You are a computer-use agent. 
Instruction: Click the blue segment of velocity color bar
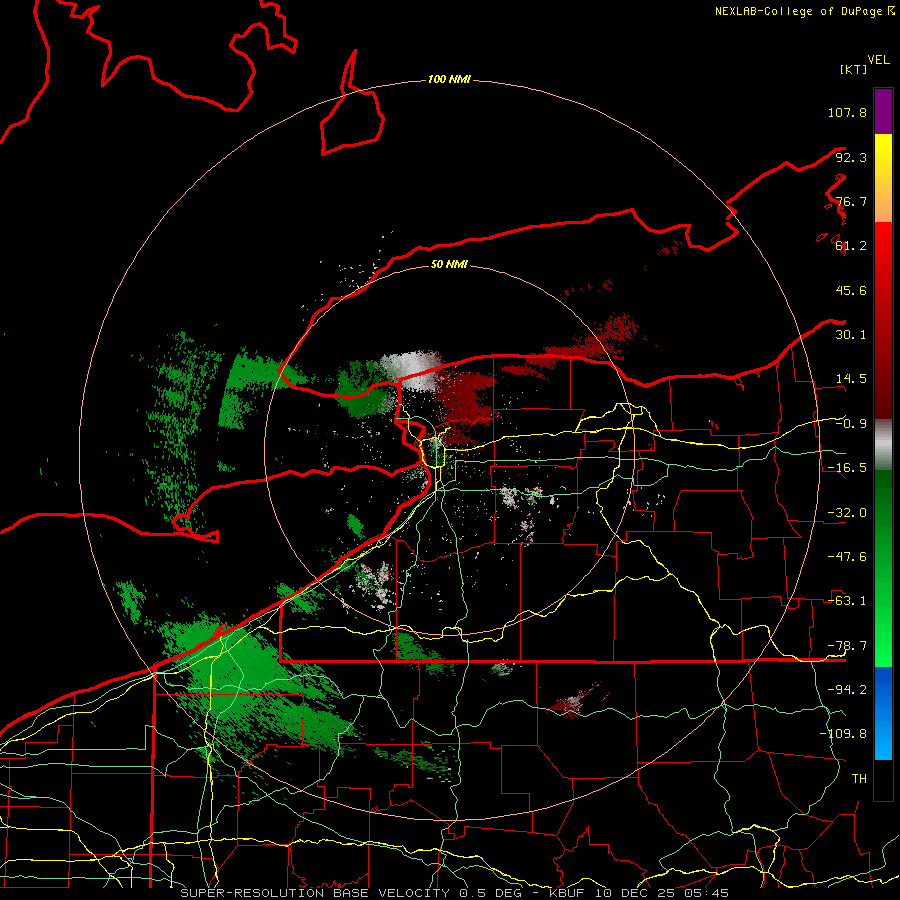pos(883,713)
